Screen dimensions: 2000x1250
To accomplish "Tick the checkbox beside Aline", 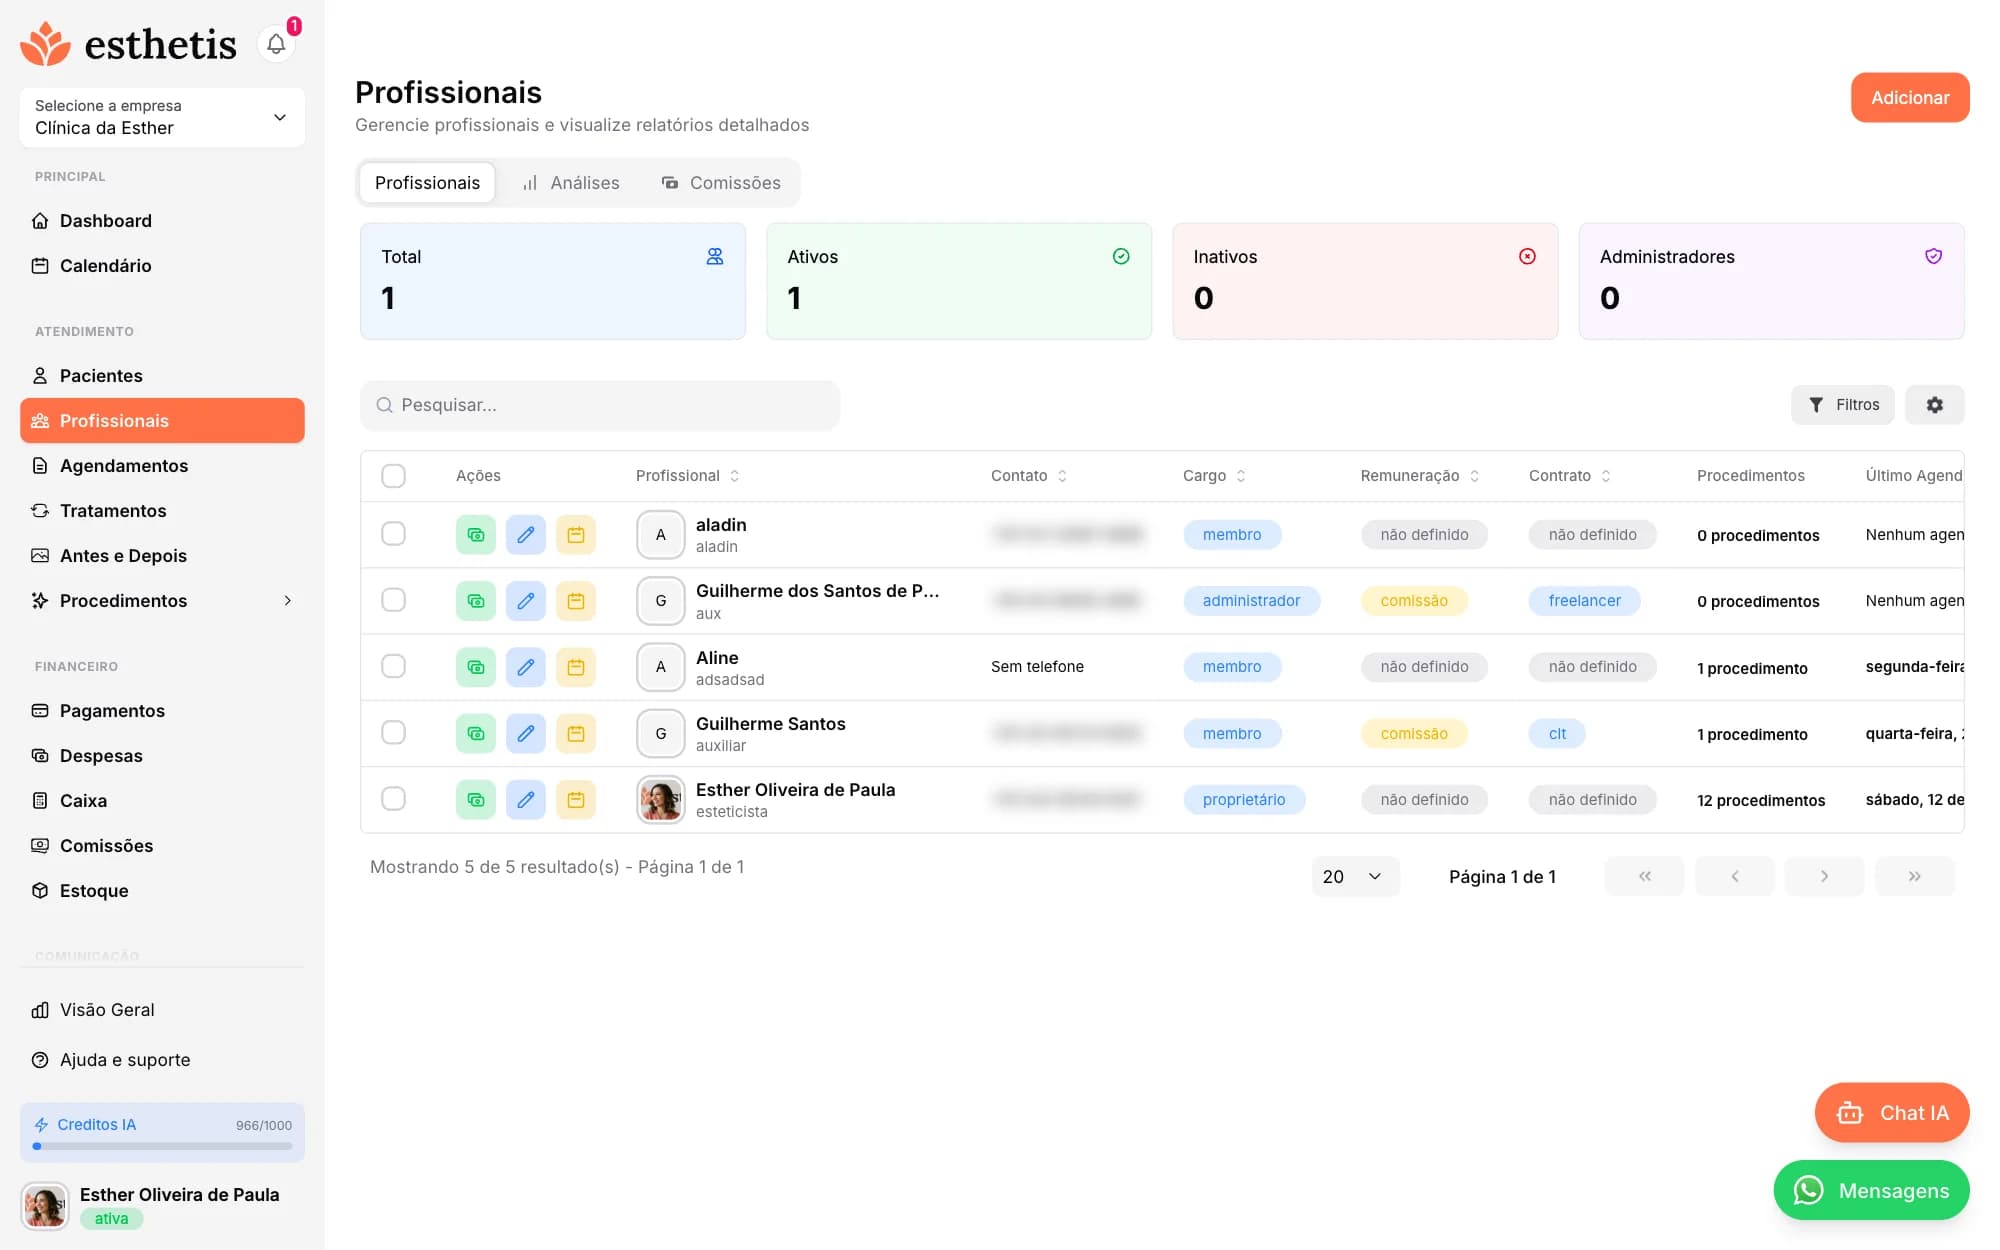I will 394,666.
